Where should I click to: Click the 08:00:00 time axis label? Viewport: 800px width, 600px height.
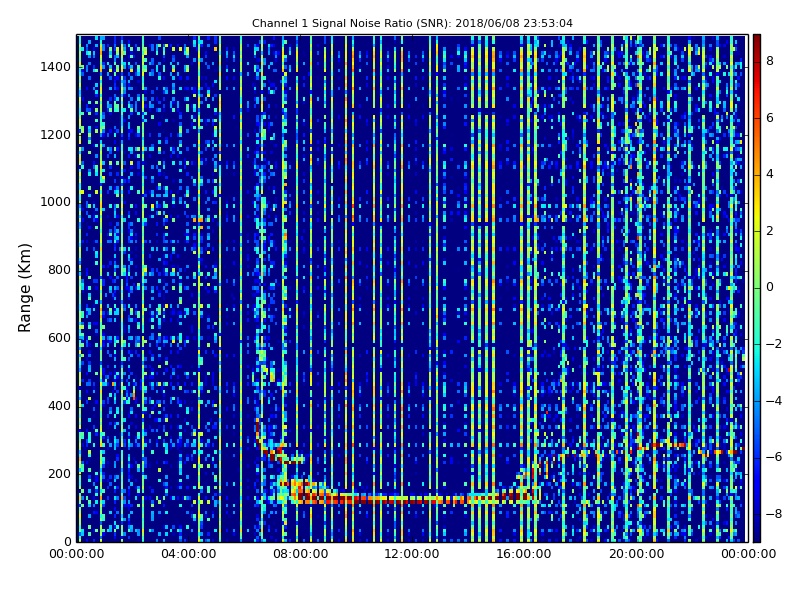[x=301, y=554]
